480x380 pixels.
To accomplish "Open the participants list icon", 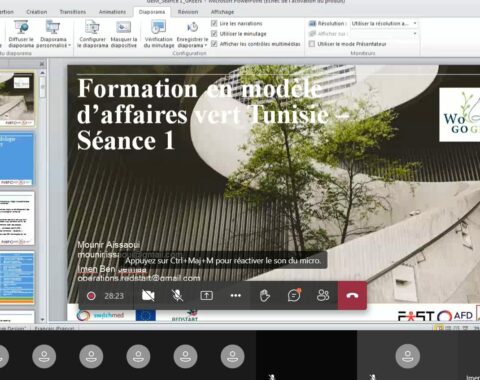I will 323,295.
